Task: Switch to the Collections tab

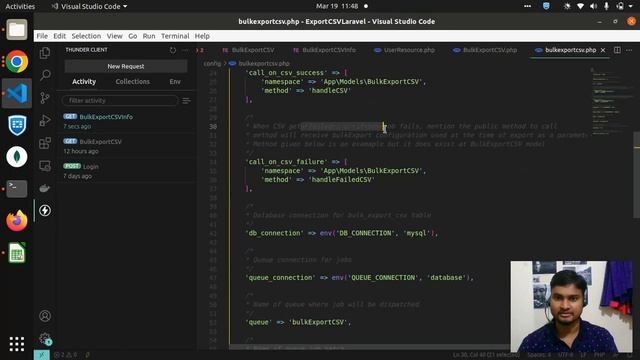Action: pyautogui.click(x=133, y=82)
